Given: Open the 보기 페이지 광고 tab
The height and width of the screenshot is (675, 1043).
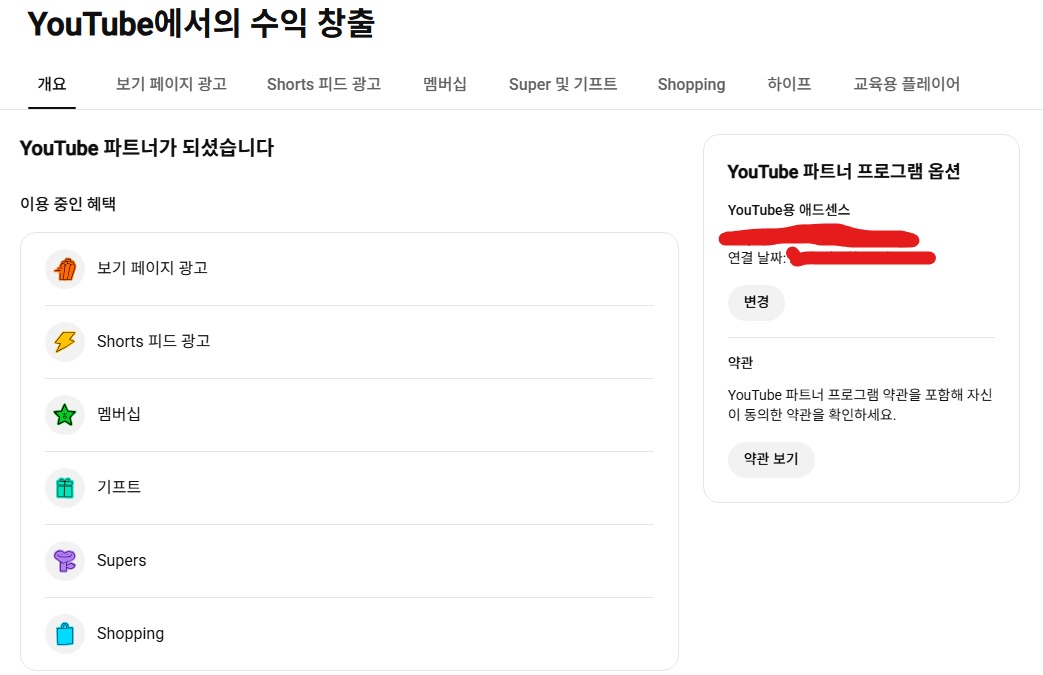Looking at the screenshot, I should (x=172, y=84).
